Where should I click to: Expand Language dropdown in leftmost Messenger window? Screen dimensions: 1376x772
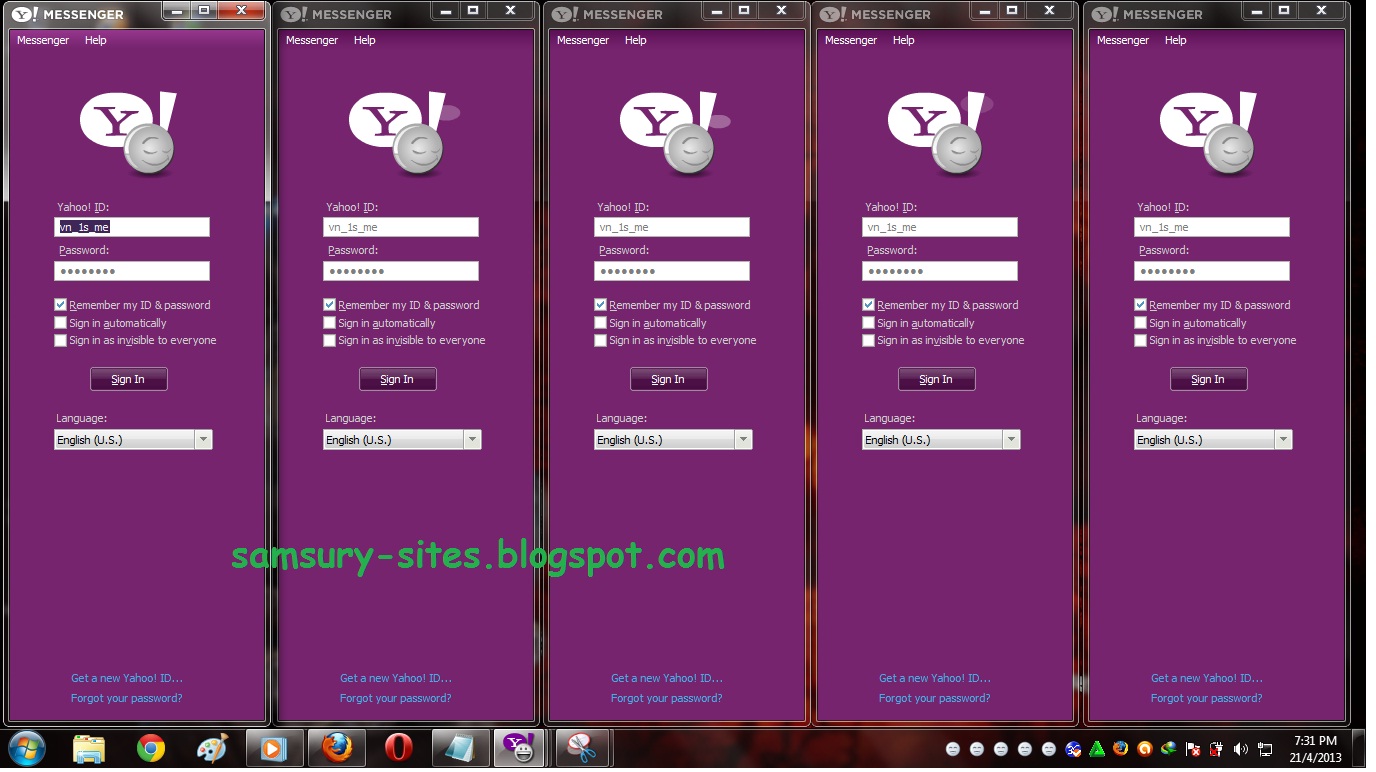pyautogui.click(x=203, y=440)
